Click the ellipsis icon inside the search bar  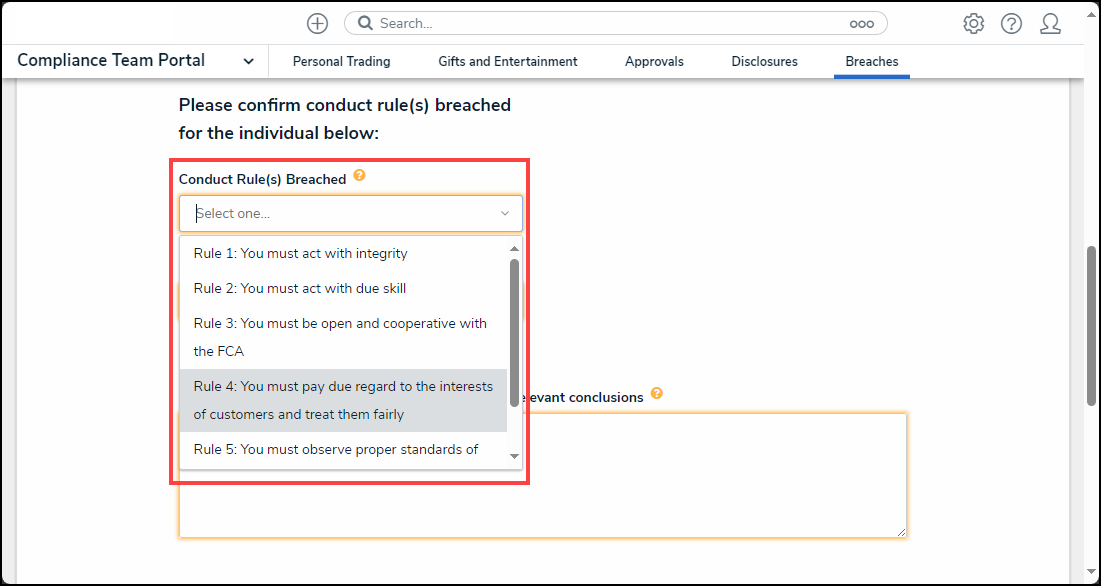pos(863,23)
